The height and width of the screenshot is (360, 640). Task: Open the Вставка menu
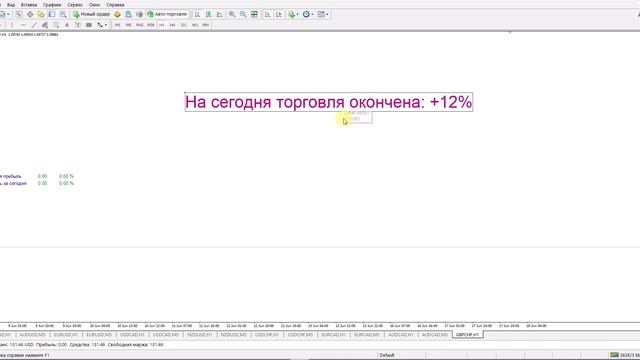[29, 5]
